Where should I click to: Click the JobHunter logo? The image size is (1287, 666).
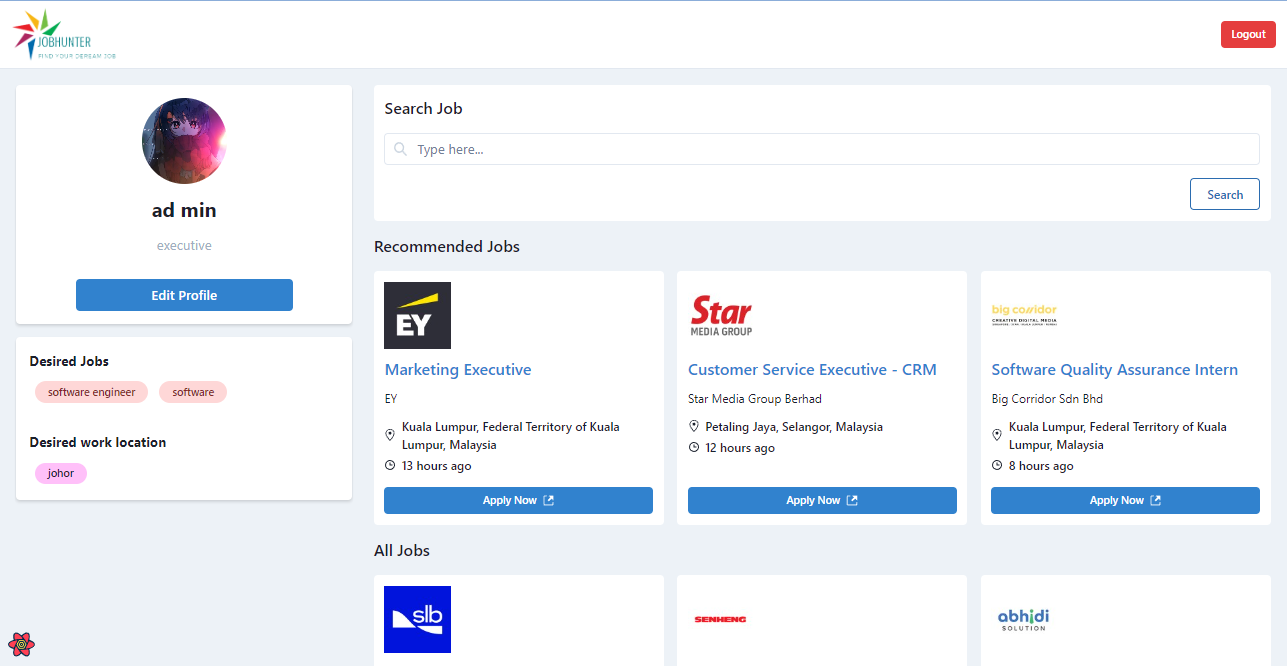click(x=63, y=33)
